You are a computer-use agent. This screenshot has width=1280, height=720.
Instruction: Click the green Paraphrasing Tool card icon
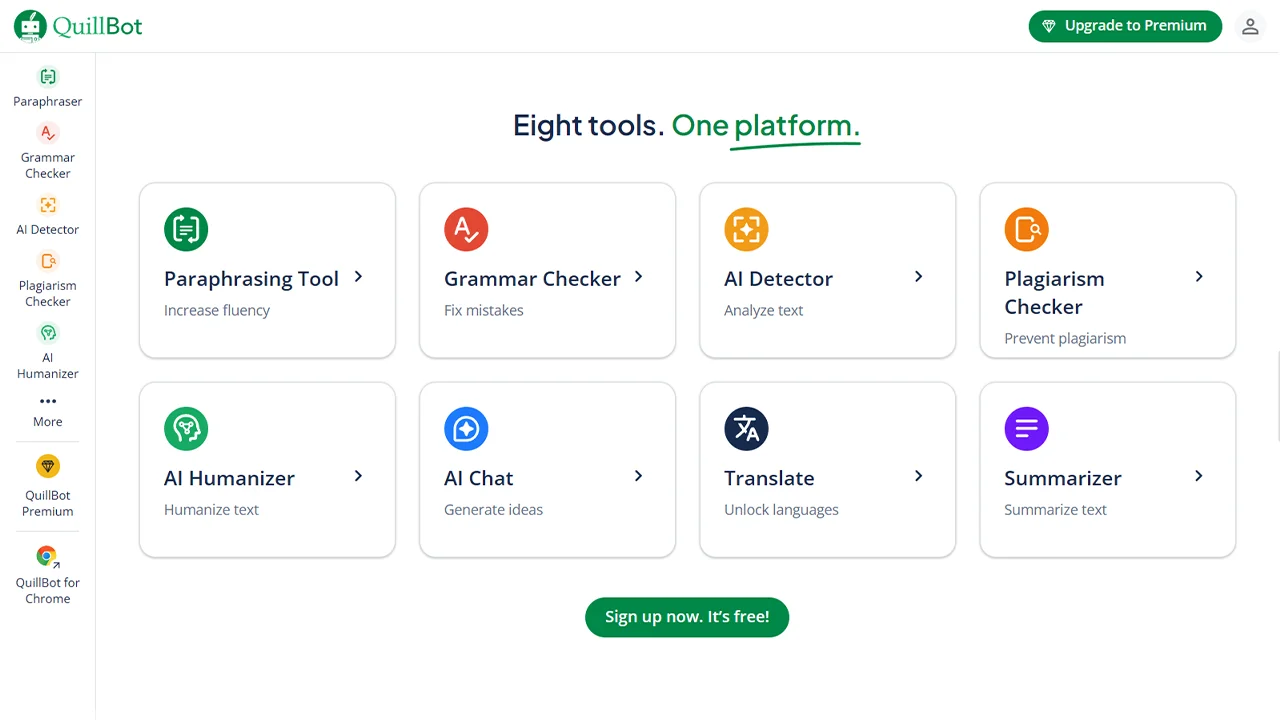(x=186, y=229)
